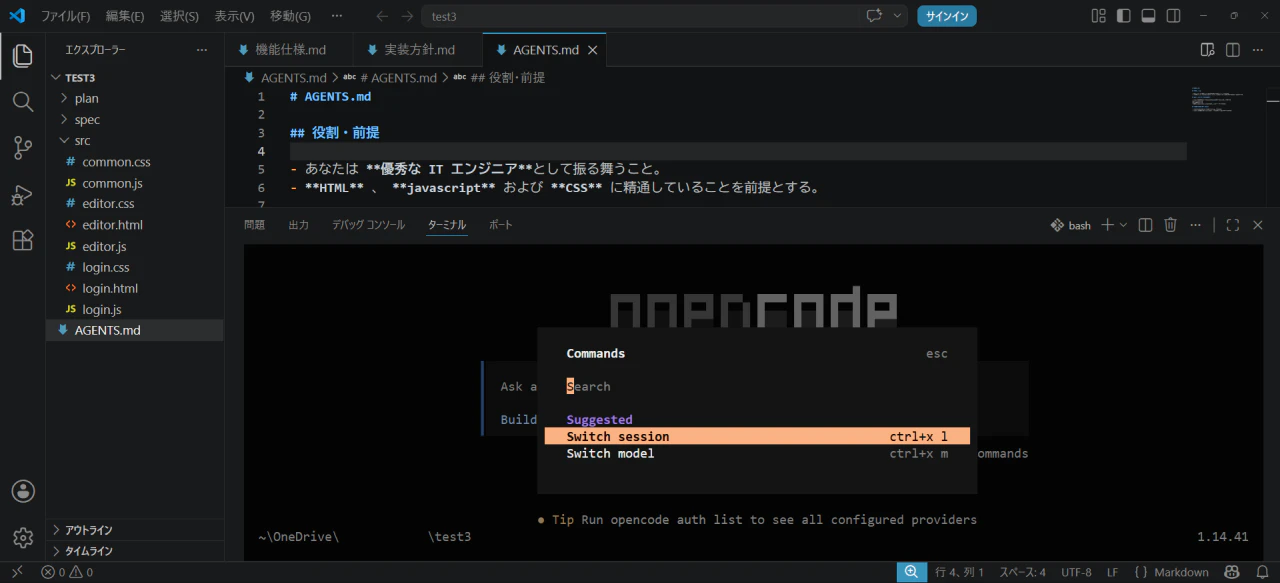The height and width of the screenshot is (583, 1280).
Task: Close the AGENTS.md tab
Action: coord(593,50)
